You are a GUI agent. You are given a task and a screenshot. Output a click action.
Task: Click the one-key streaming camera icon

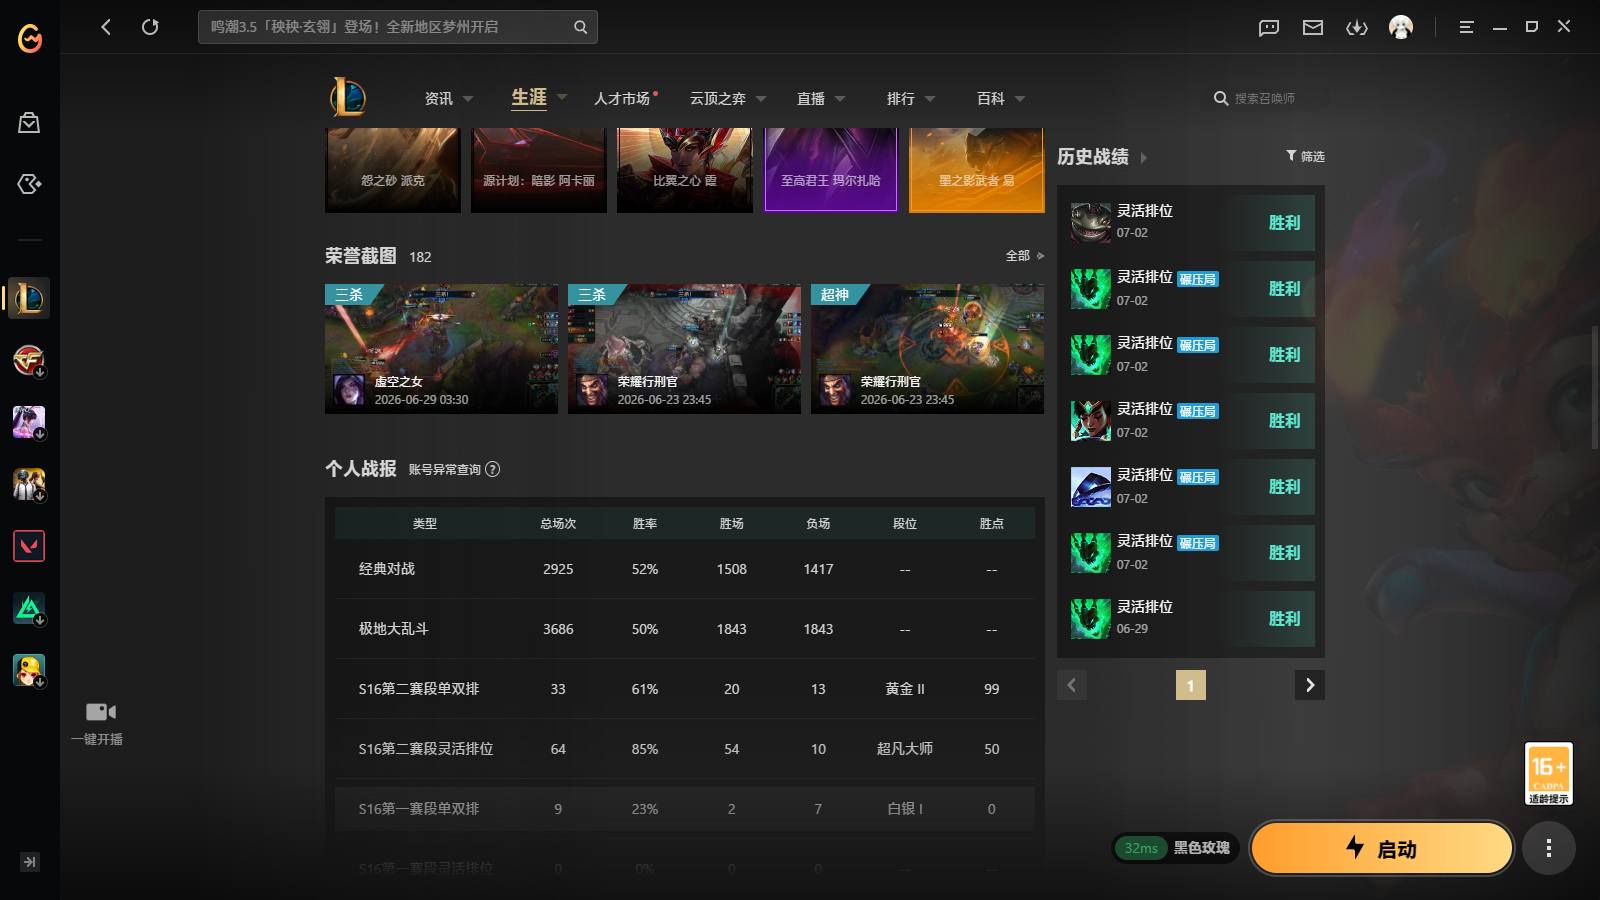click(x=100, y=712)
